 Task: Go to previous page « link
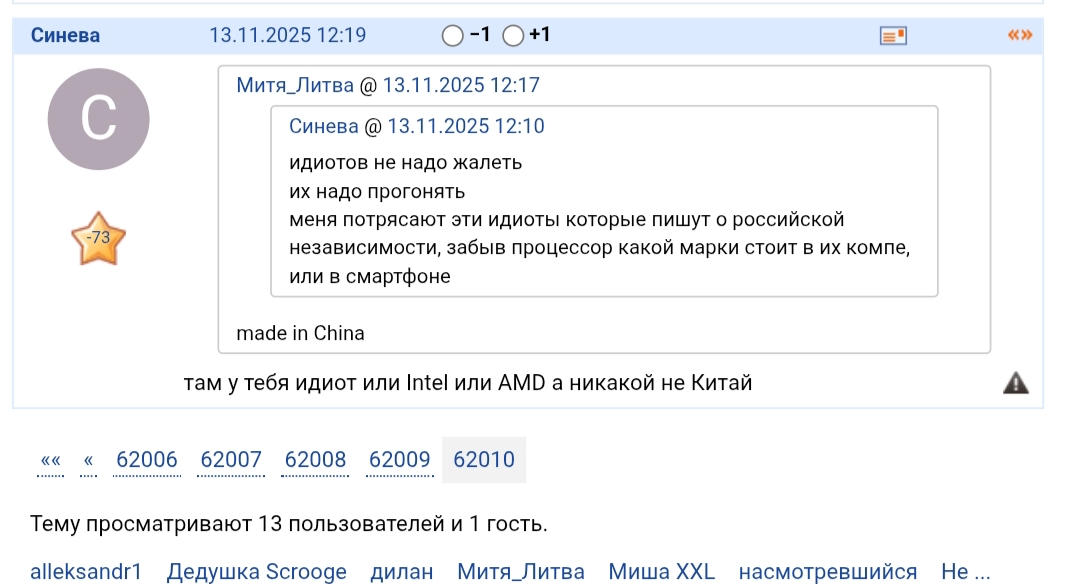(x=88, y=460)
